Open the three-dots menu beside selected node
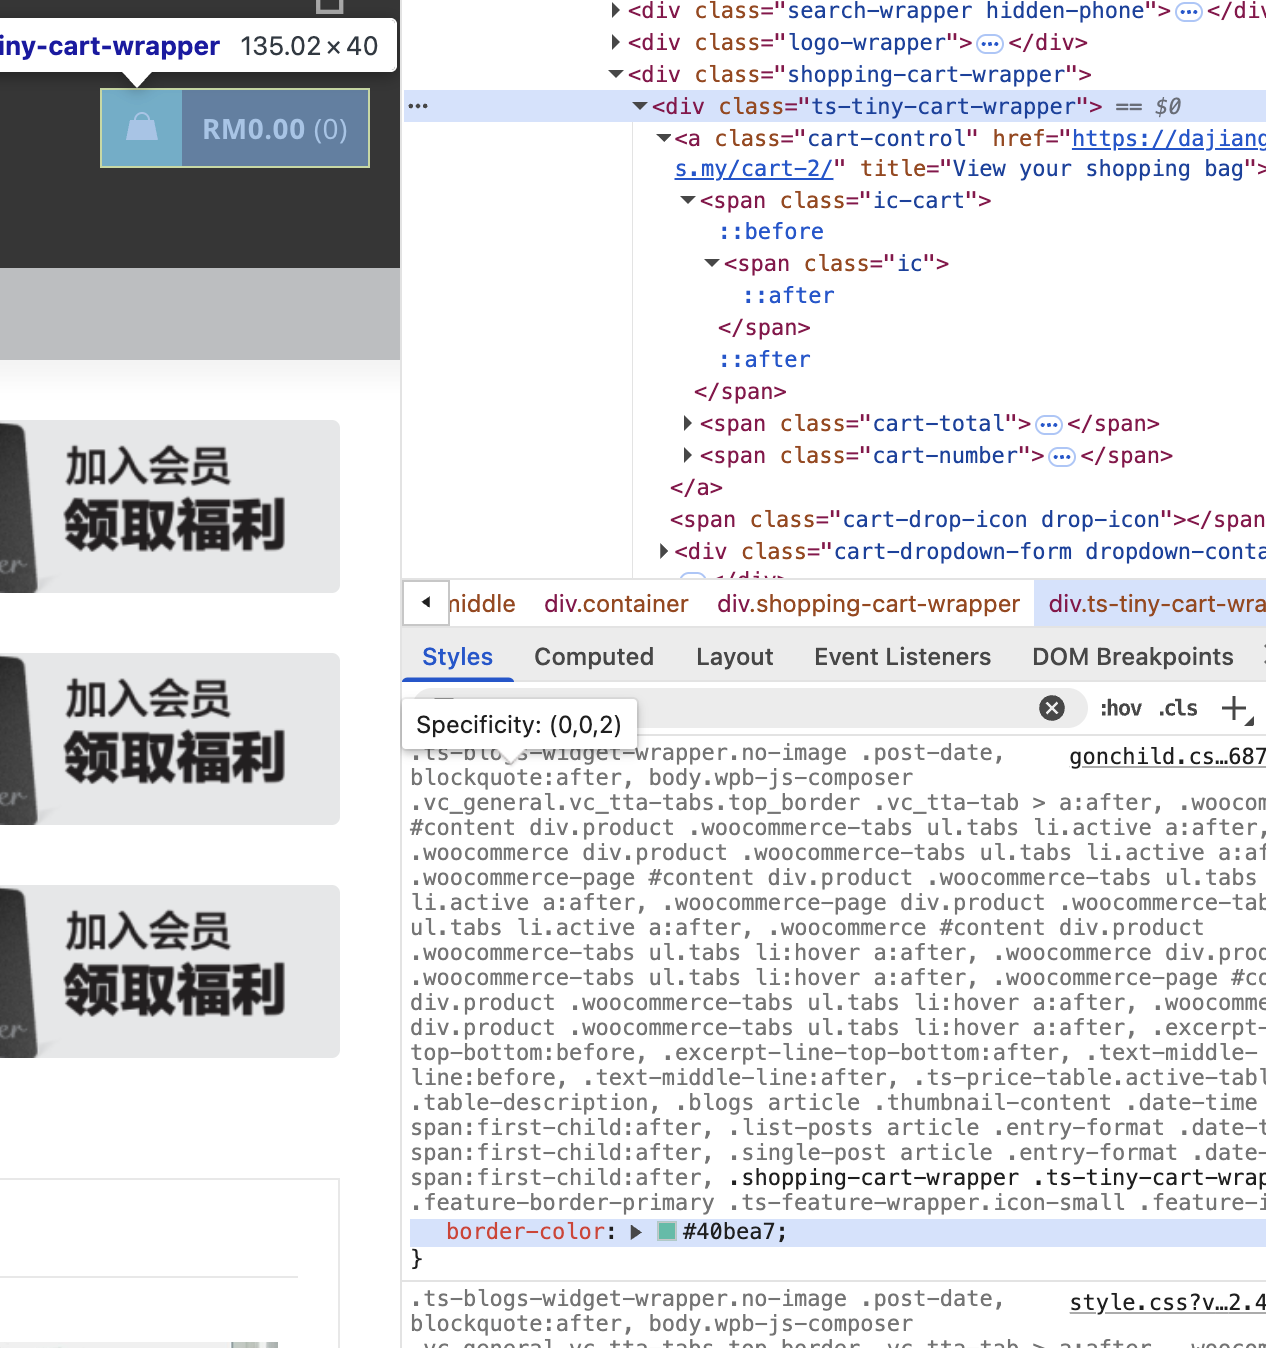The height and width of the screenshot is (1348, 1266). (x=418, y=106)
